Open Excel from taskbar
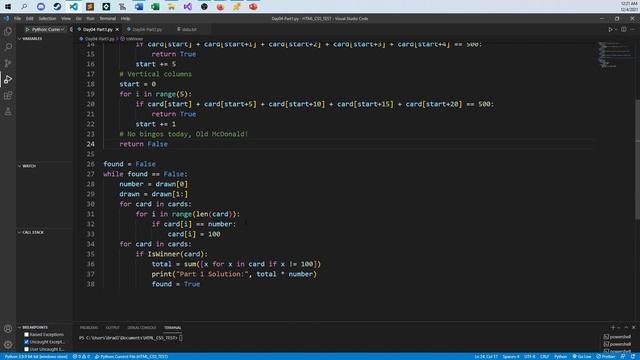This screenshot has height=360, width=640. coord(155,7)
